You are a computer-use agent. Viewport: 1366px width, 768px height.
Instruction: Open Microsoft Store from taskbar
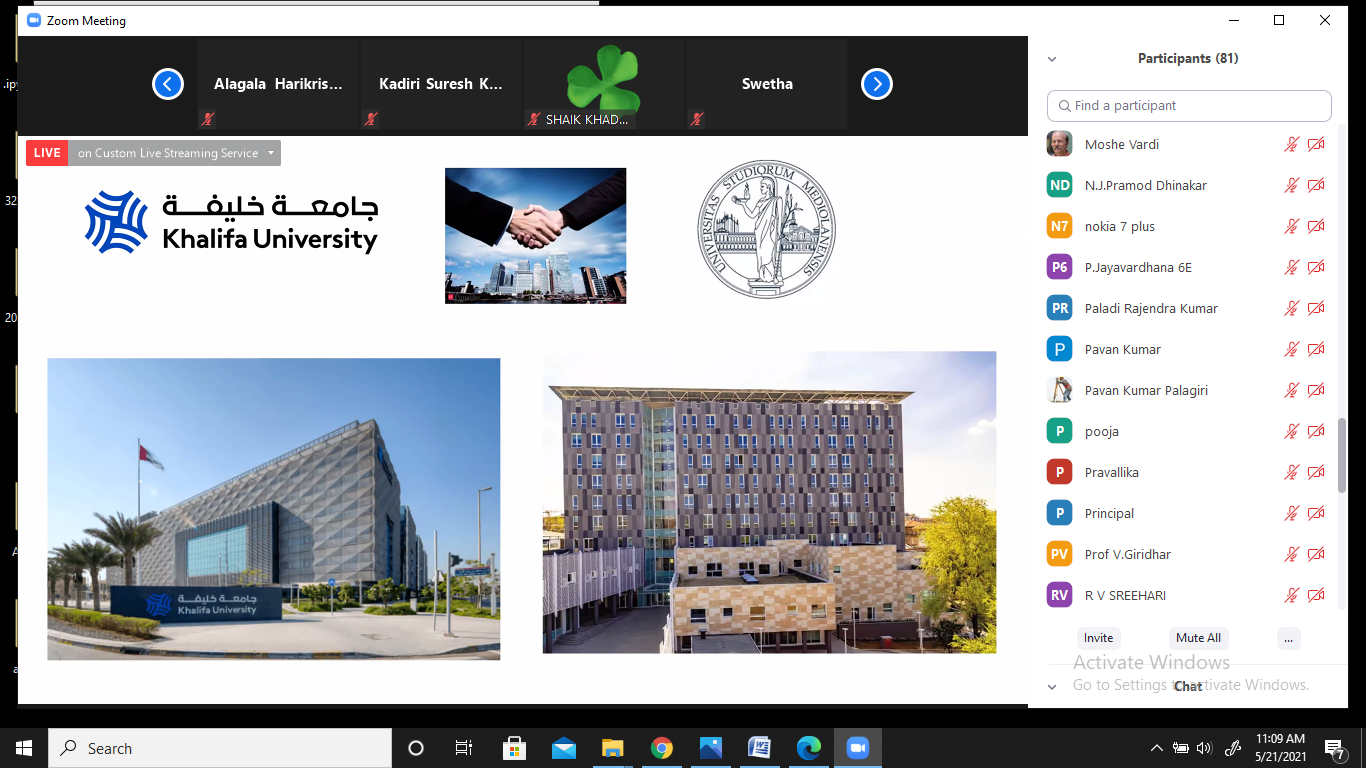point(514,748)
